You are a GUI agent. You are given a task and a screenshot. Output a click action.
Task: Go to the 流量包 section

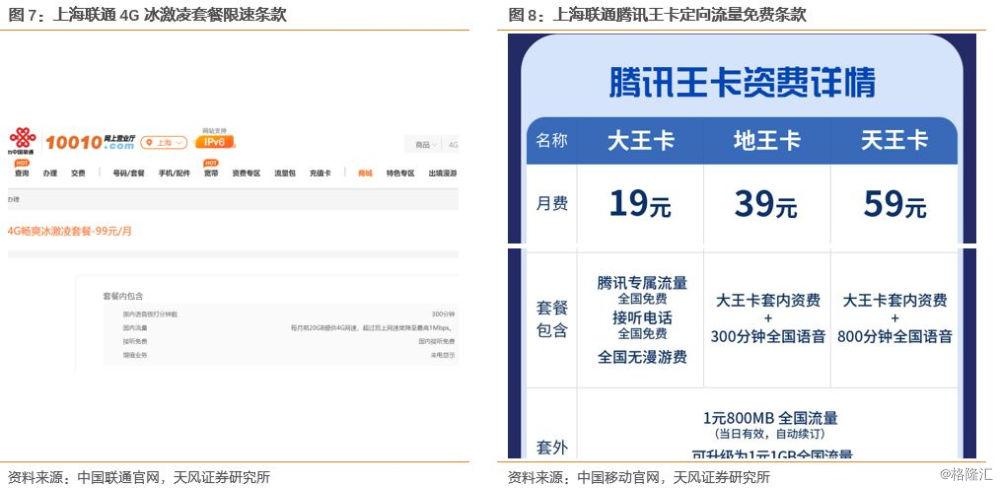coord(284,173)
